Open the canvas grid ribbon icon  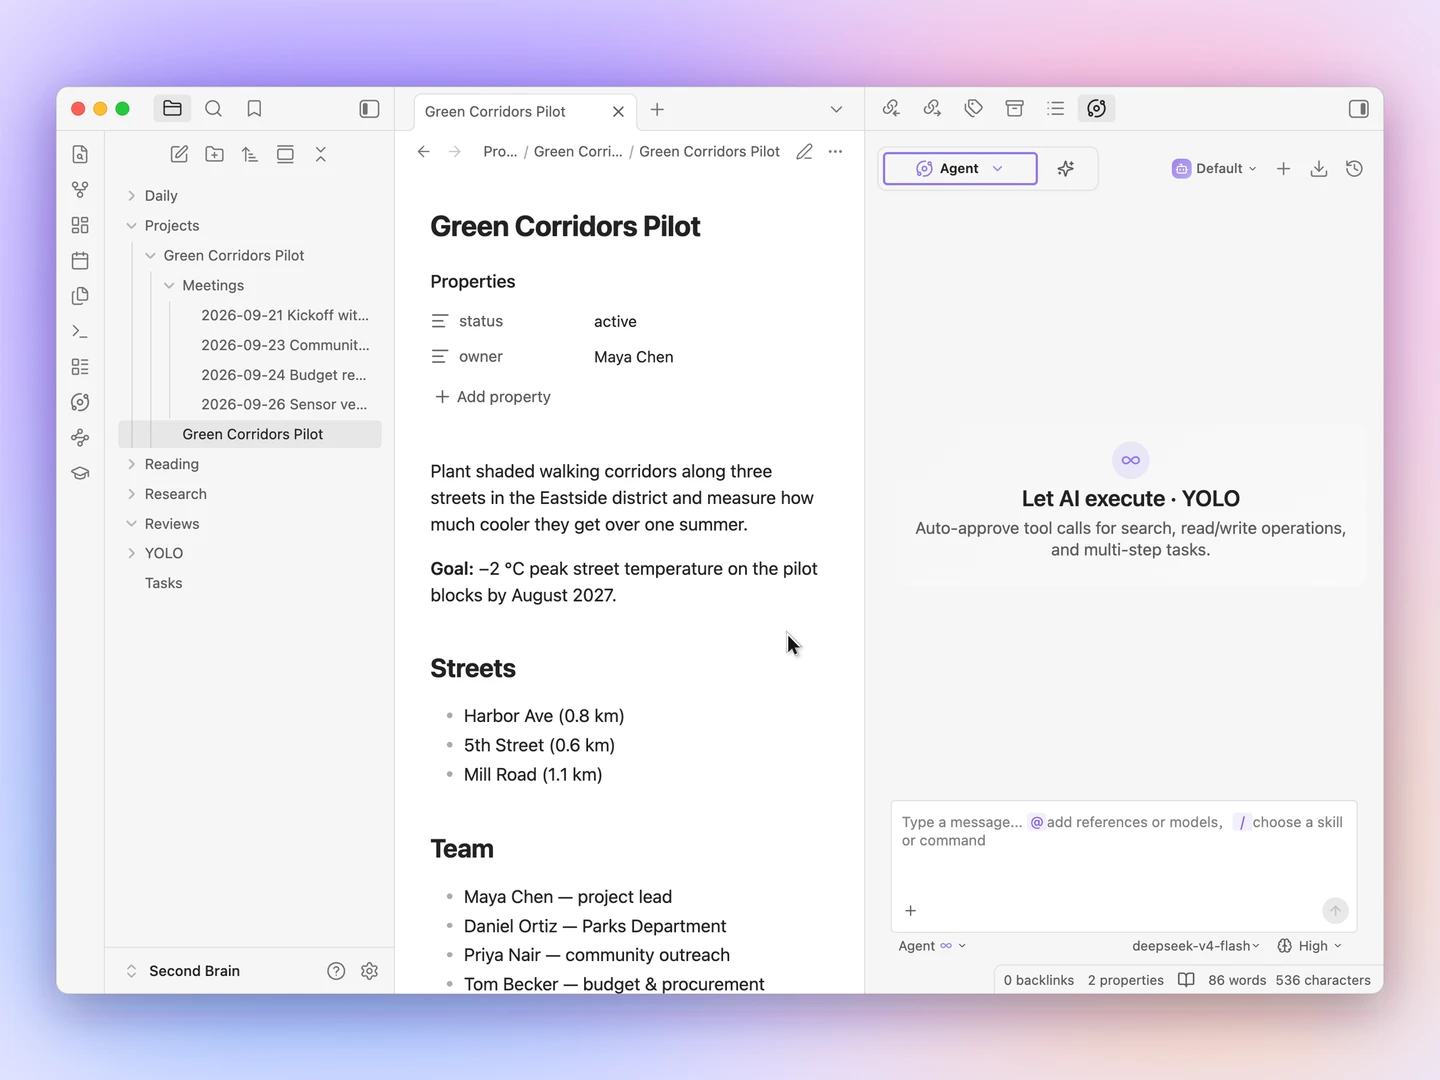pyautogui.click(x=80, y=225)
